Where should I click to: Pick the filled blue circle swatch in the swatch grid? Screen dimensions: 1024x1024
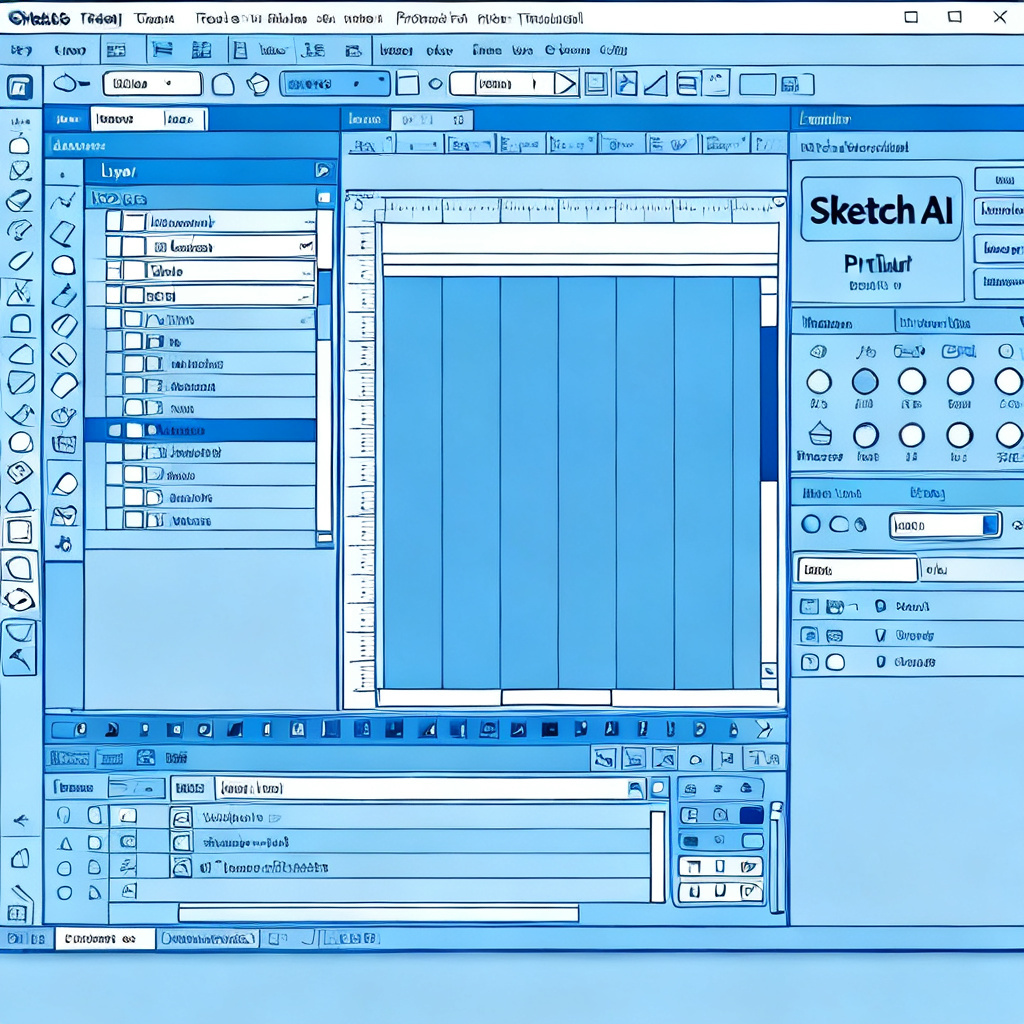[x=865, y=381]
